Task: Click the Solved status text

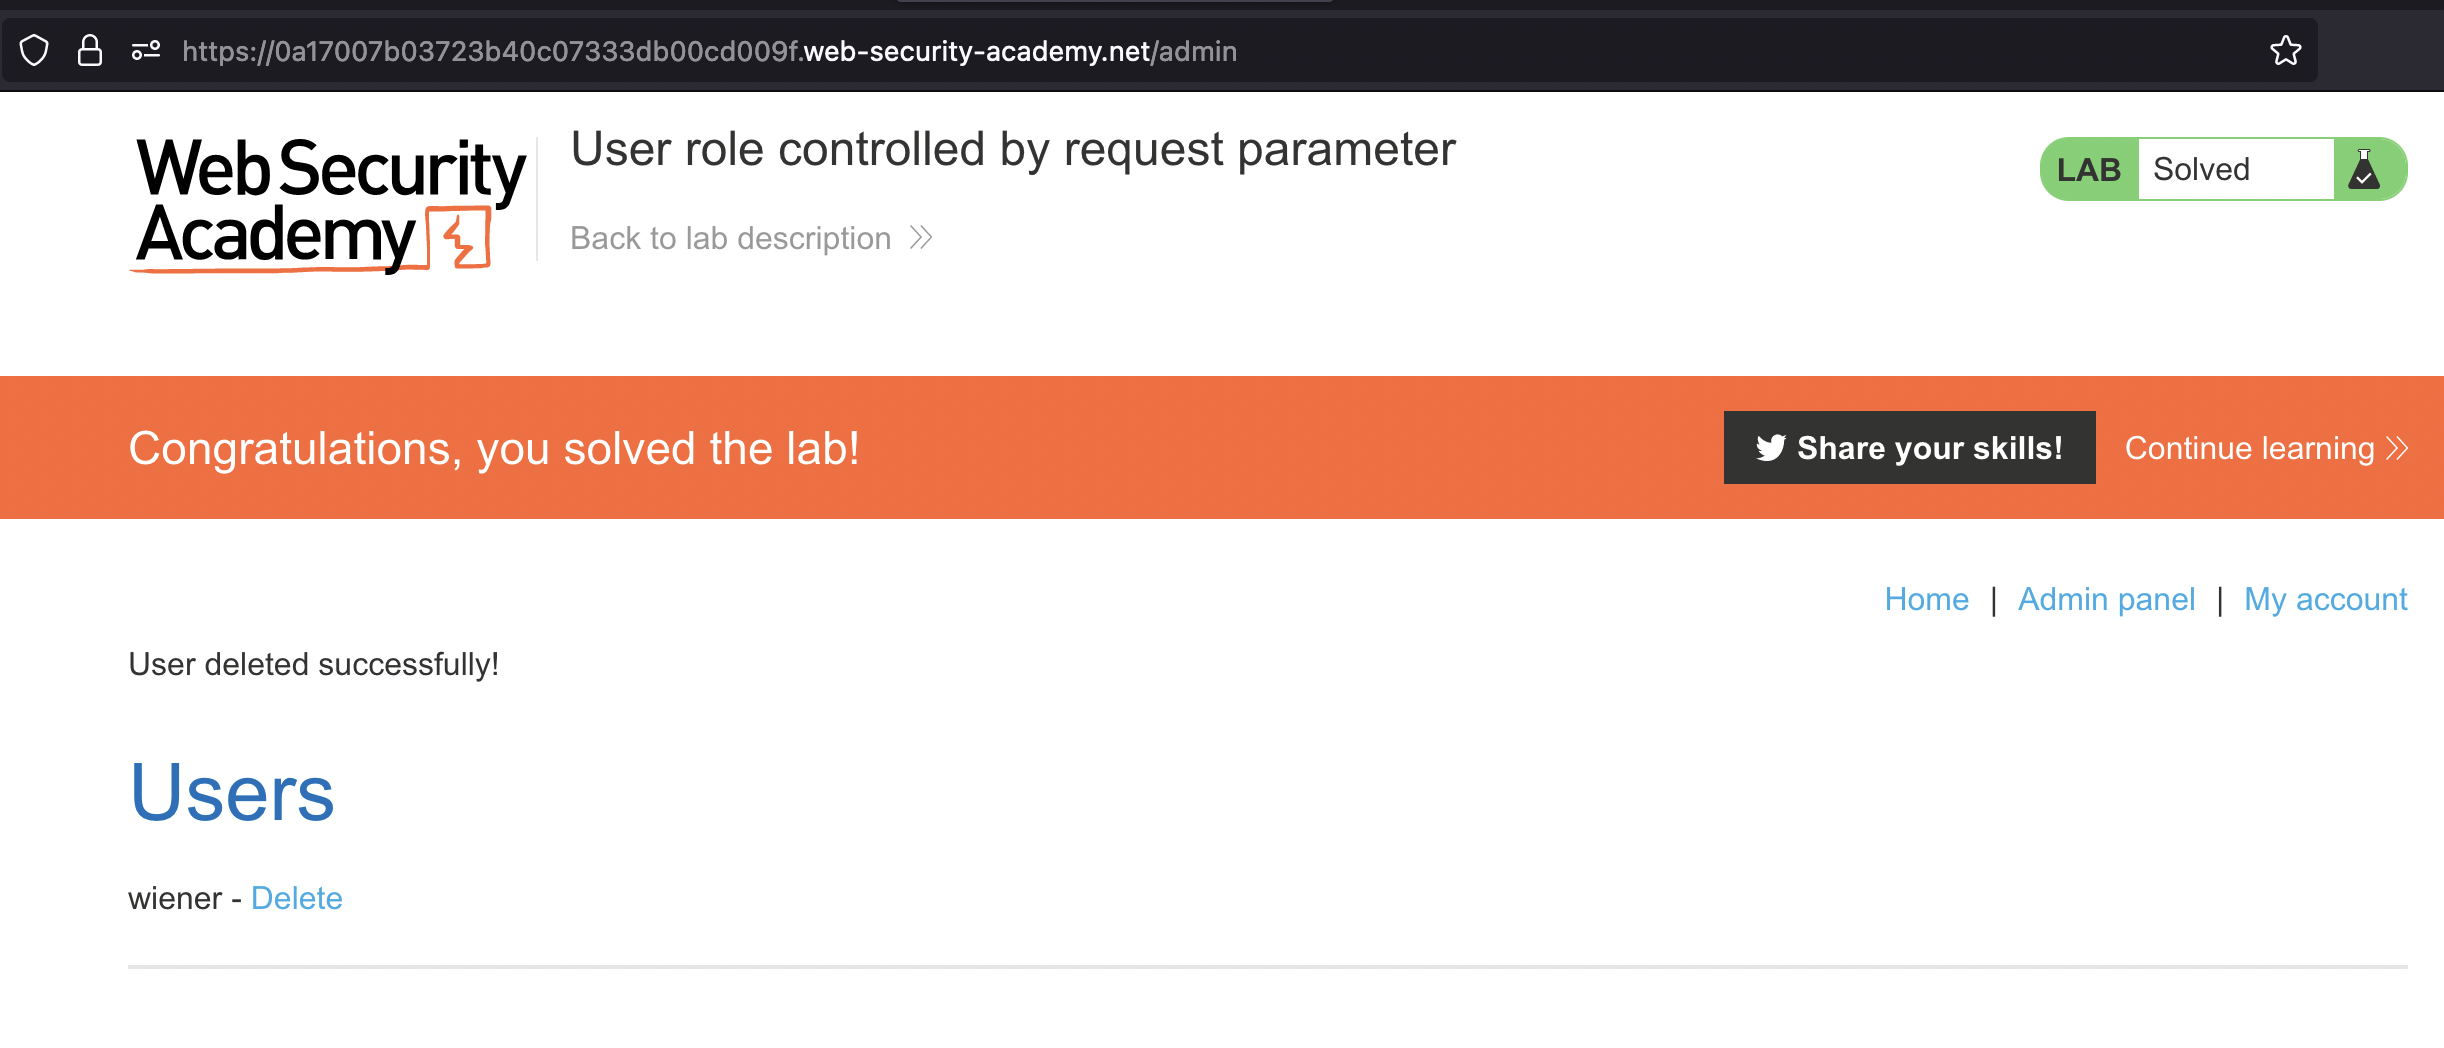Action: [2201, 170]
